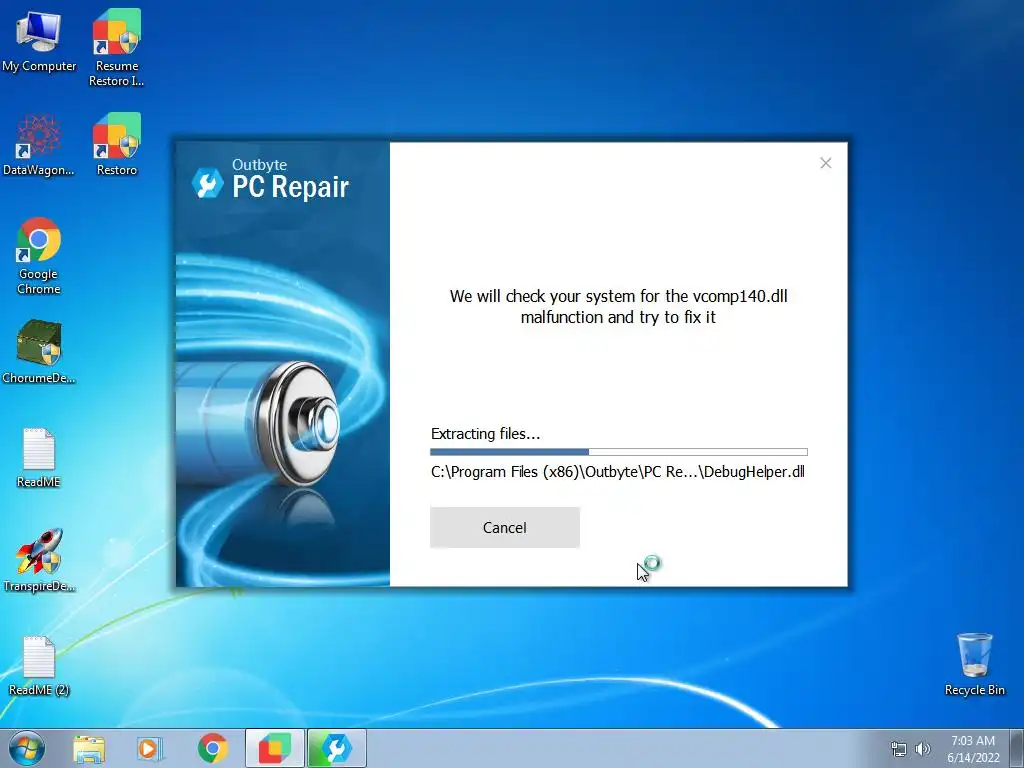Image resolution: width=1024 pixels, height=768 pixels.
Task: Click the network tray icon
Action: (899, 750)
